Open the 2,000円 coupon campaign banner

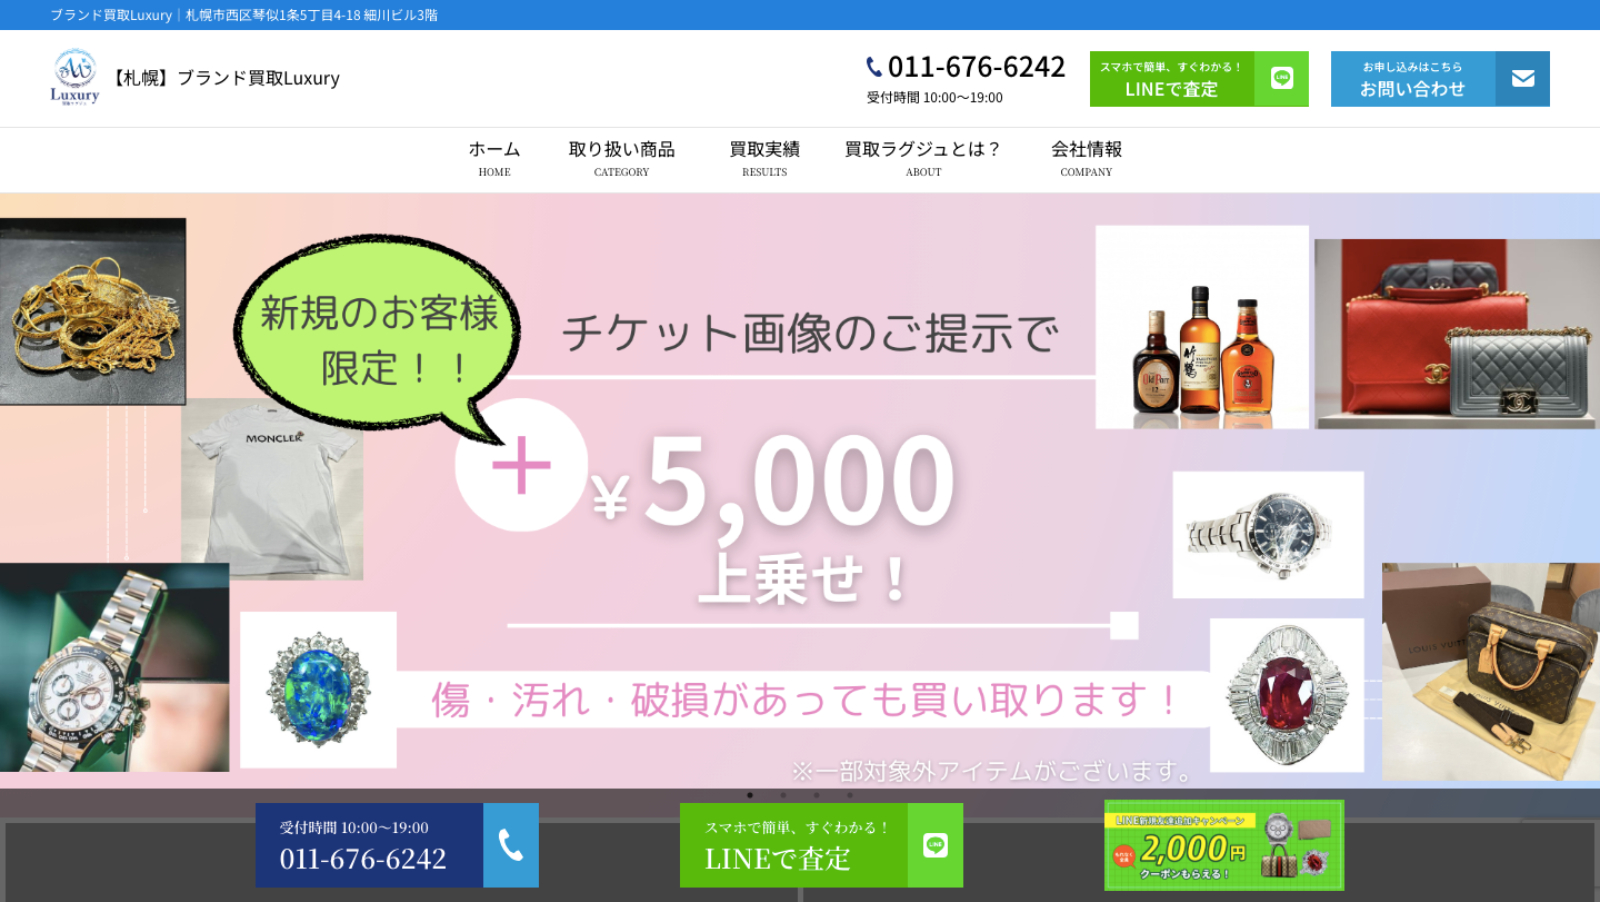tap(1223, 845)
